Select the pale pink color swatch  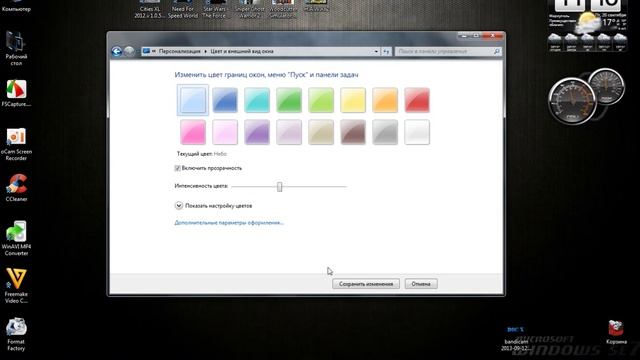point(224,132)
